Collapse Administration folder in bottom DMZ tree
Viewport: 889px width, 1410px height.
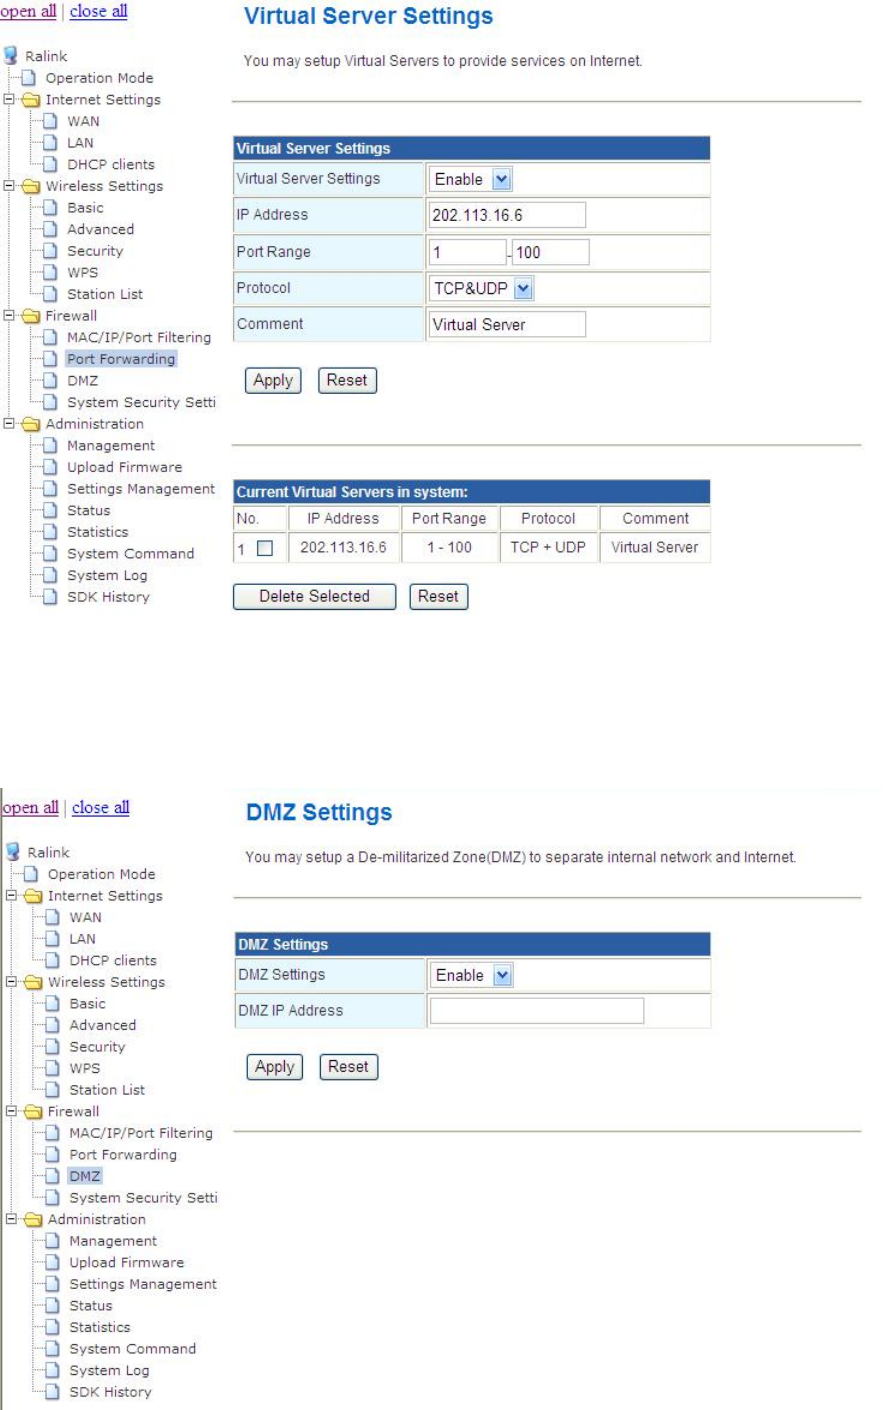(11, 1219)
